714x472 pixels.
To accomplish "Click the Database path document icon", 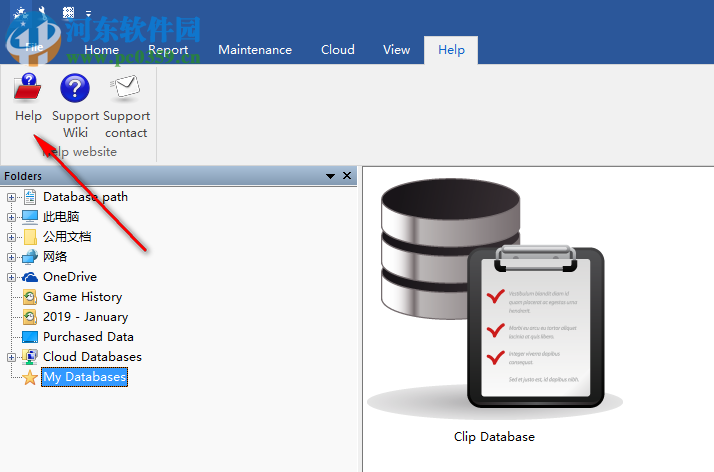I will (30, 197).
